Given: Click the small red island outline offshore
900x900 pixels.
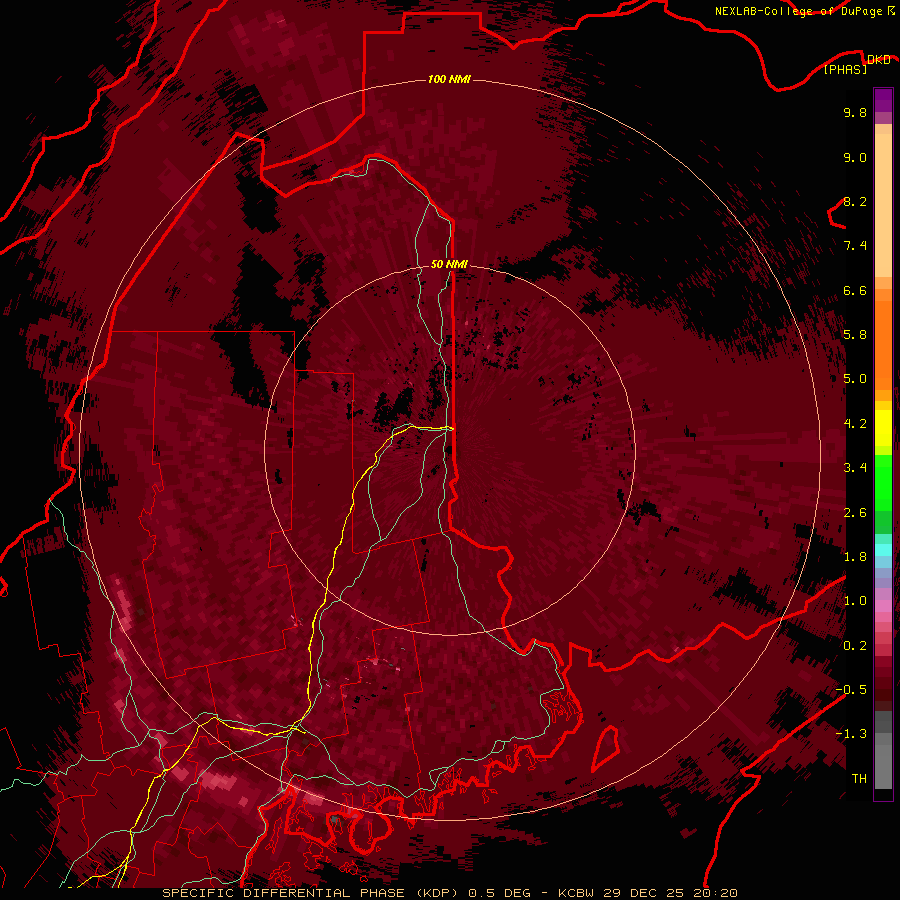Looking at the screenshot, I should tap(606, 748).
